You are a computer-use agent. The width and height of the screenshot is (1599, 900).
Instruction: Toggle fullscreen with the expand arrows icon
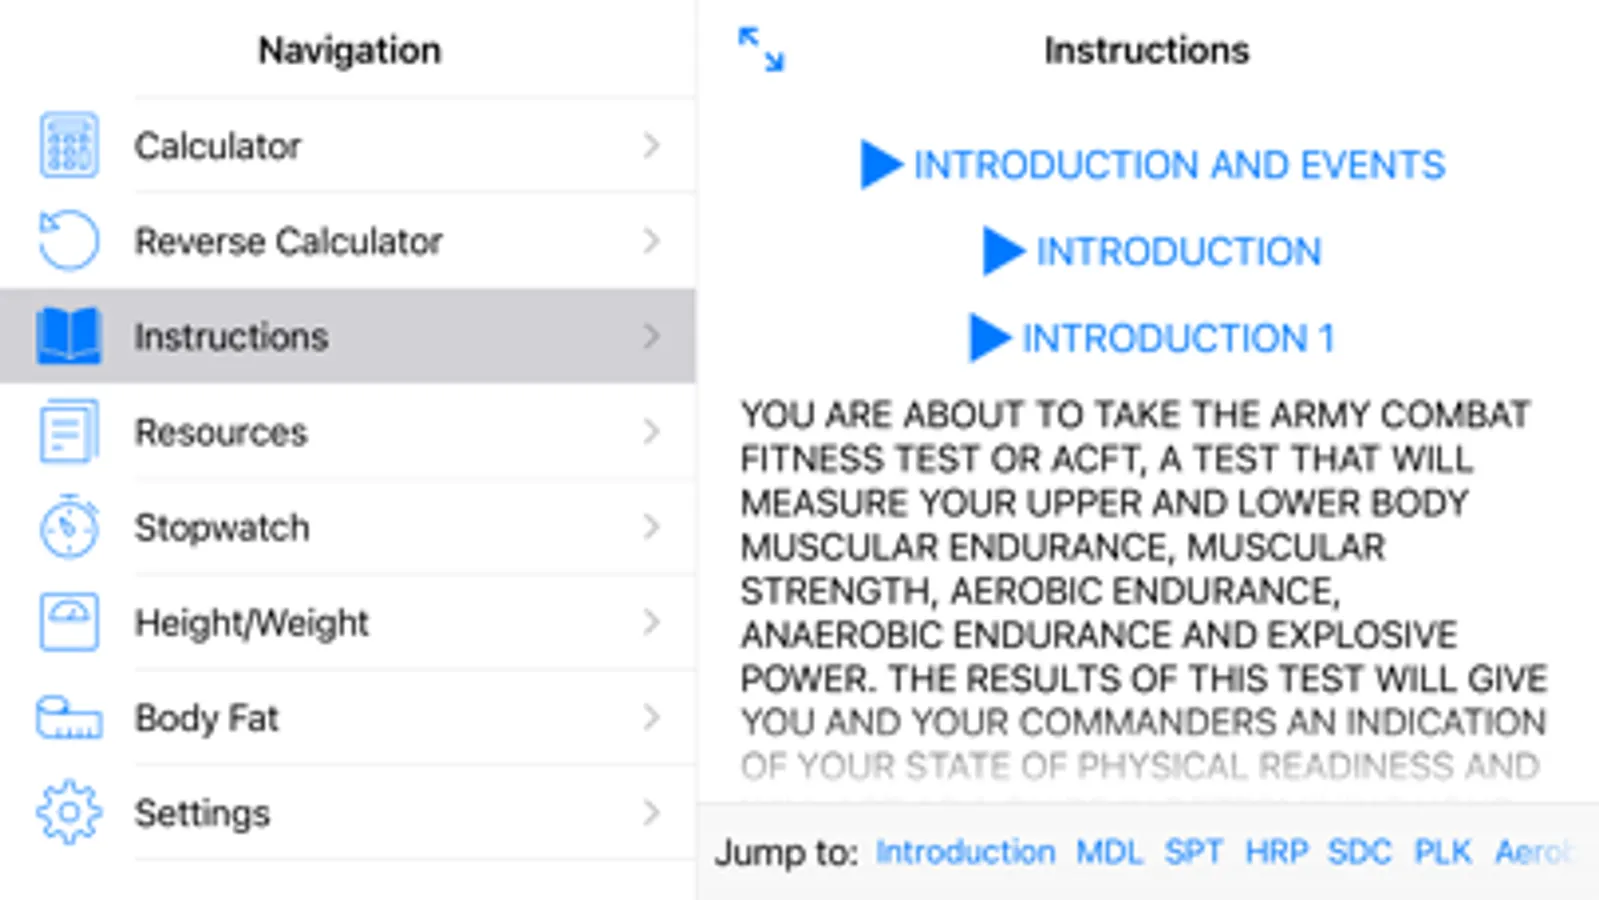(x=761, y=50)
